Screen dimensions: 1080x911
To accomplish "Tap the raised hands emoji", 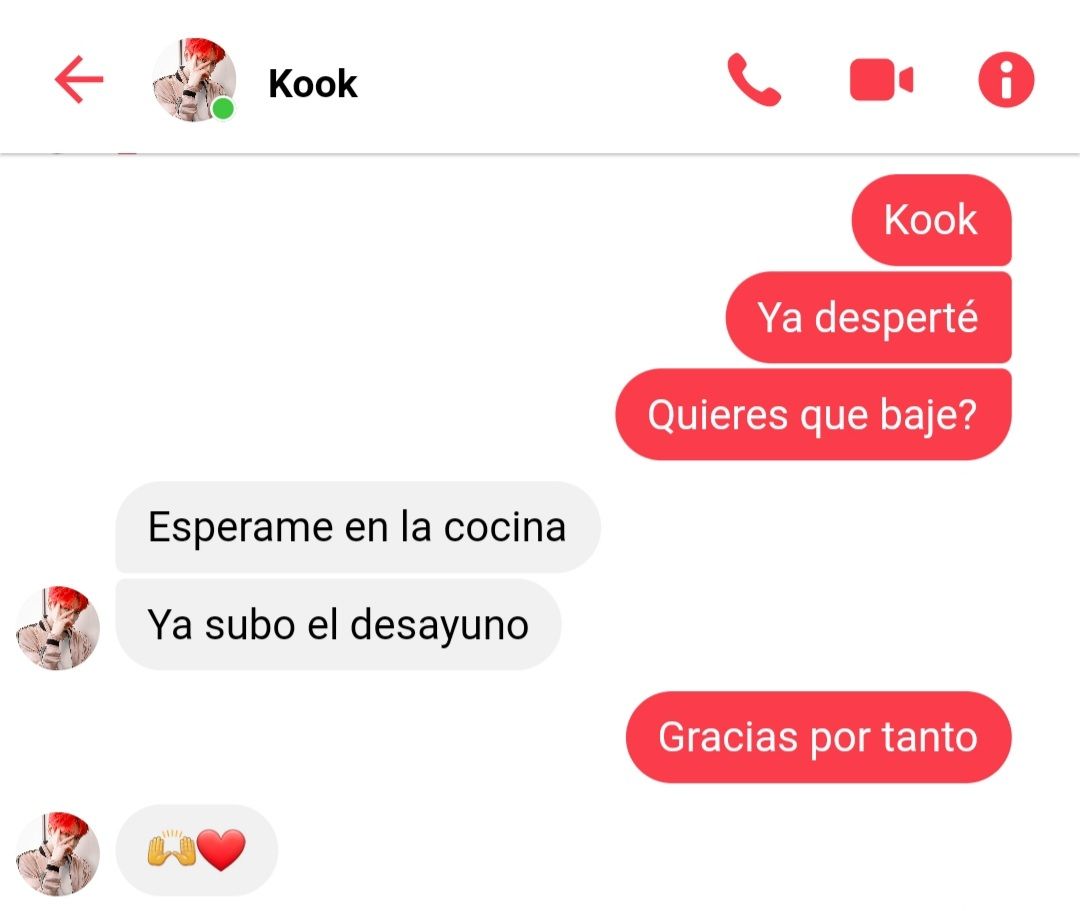I will click(171, 850).
